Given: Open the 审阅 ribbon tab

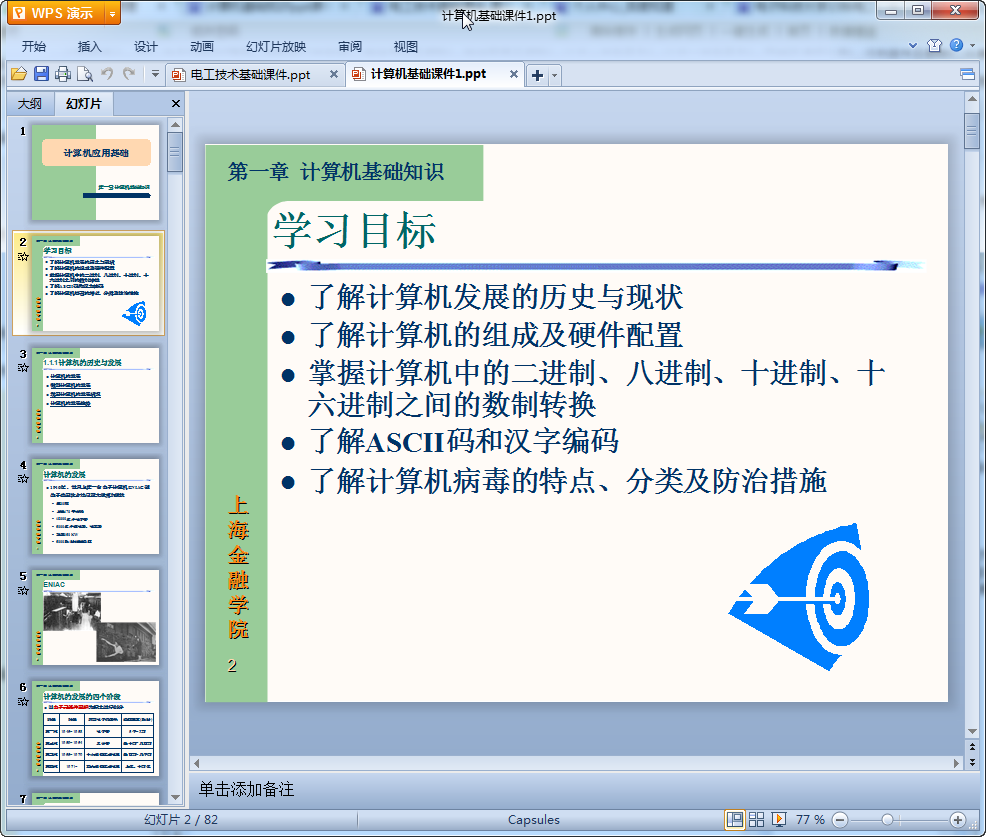Looking at the screenshot, I should pyautogui.click(x=350, y=47).
